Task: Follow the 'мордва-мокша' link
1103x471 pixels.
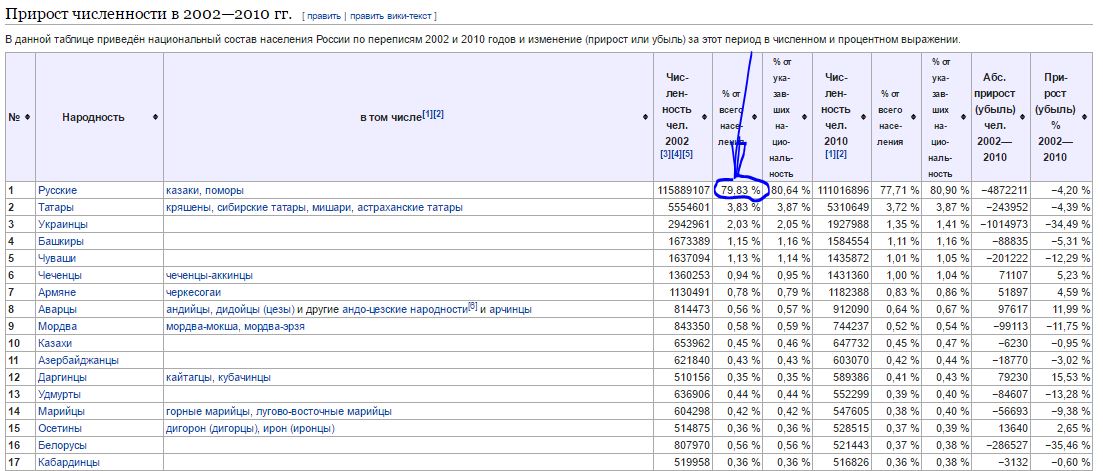Action: [202, 326]
